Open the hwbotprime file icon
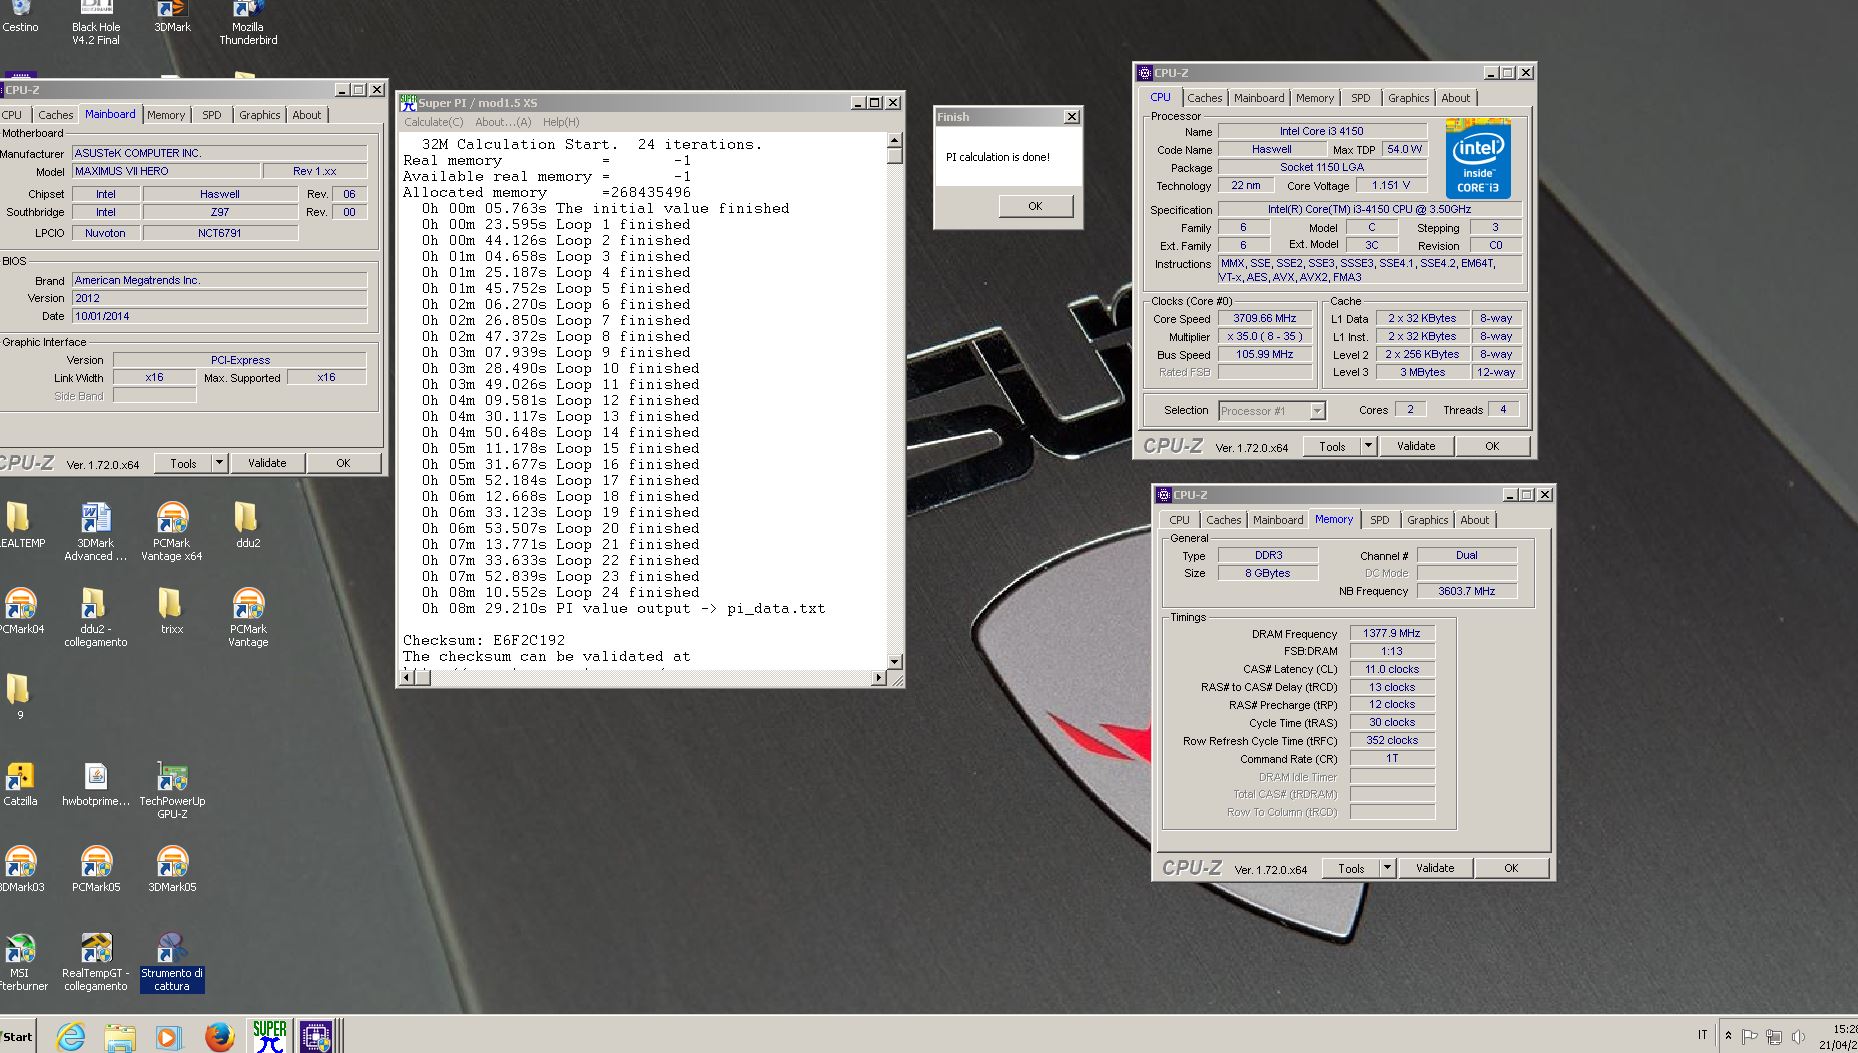This screenshot has width=1858, height=1053. (x=95, y=783)
